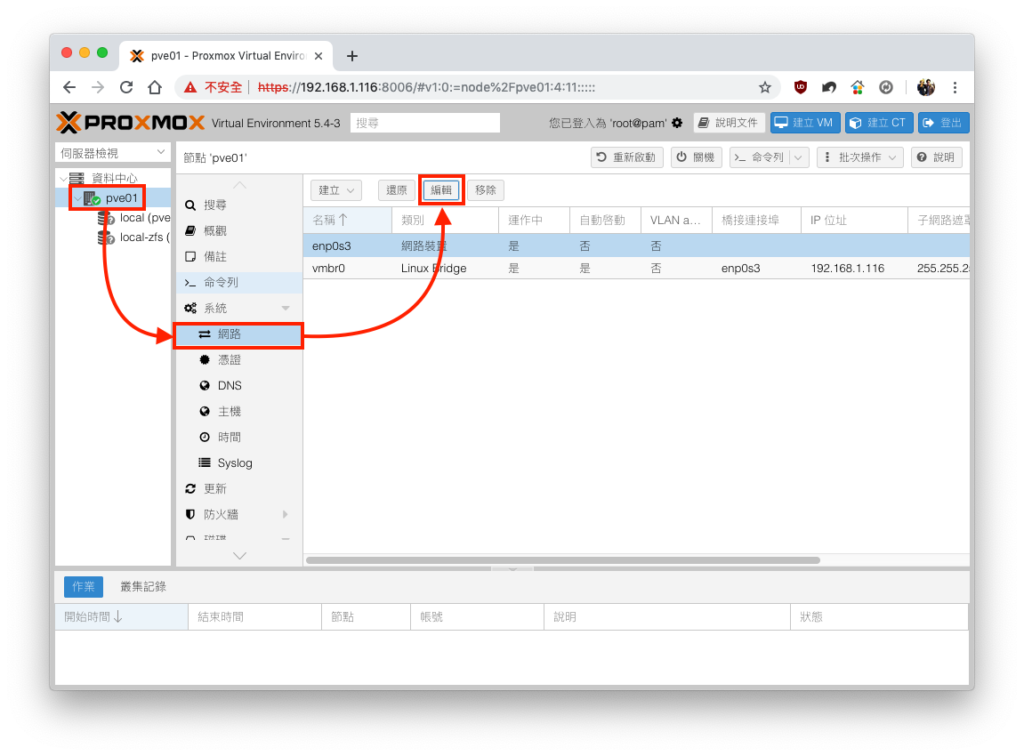The height and width of the screenshot is (756, 1024).
Task: Open the 建立 create dropdown
Action: [336, 191]
